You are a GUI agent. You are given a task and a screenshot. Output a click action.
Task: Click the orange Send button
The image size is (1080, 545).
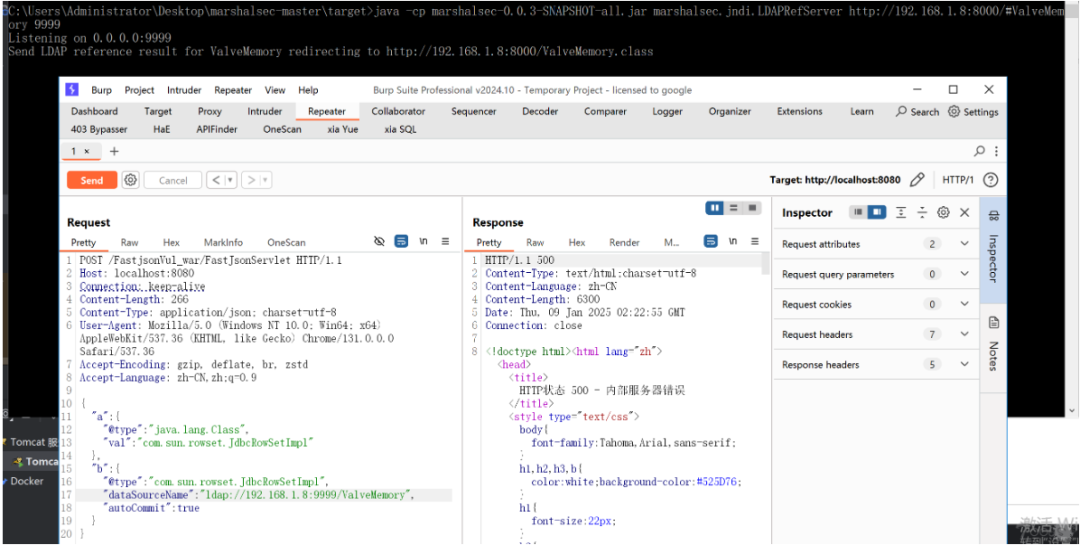coord(92,181)
